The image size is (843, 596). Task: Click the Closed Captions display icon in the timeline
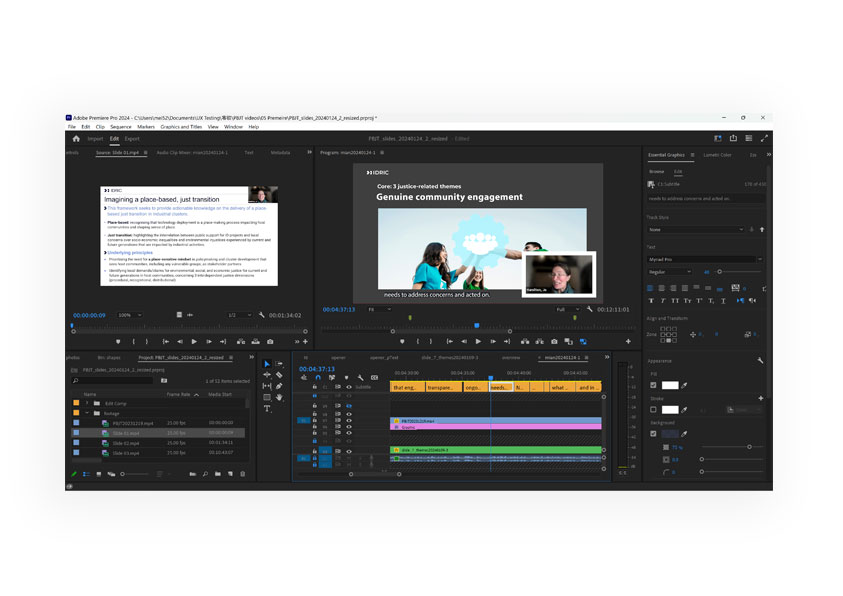(376, 377)
